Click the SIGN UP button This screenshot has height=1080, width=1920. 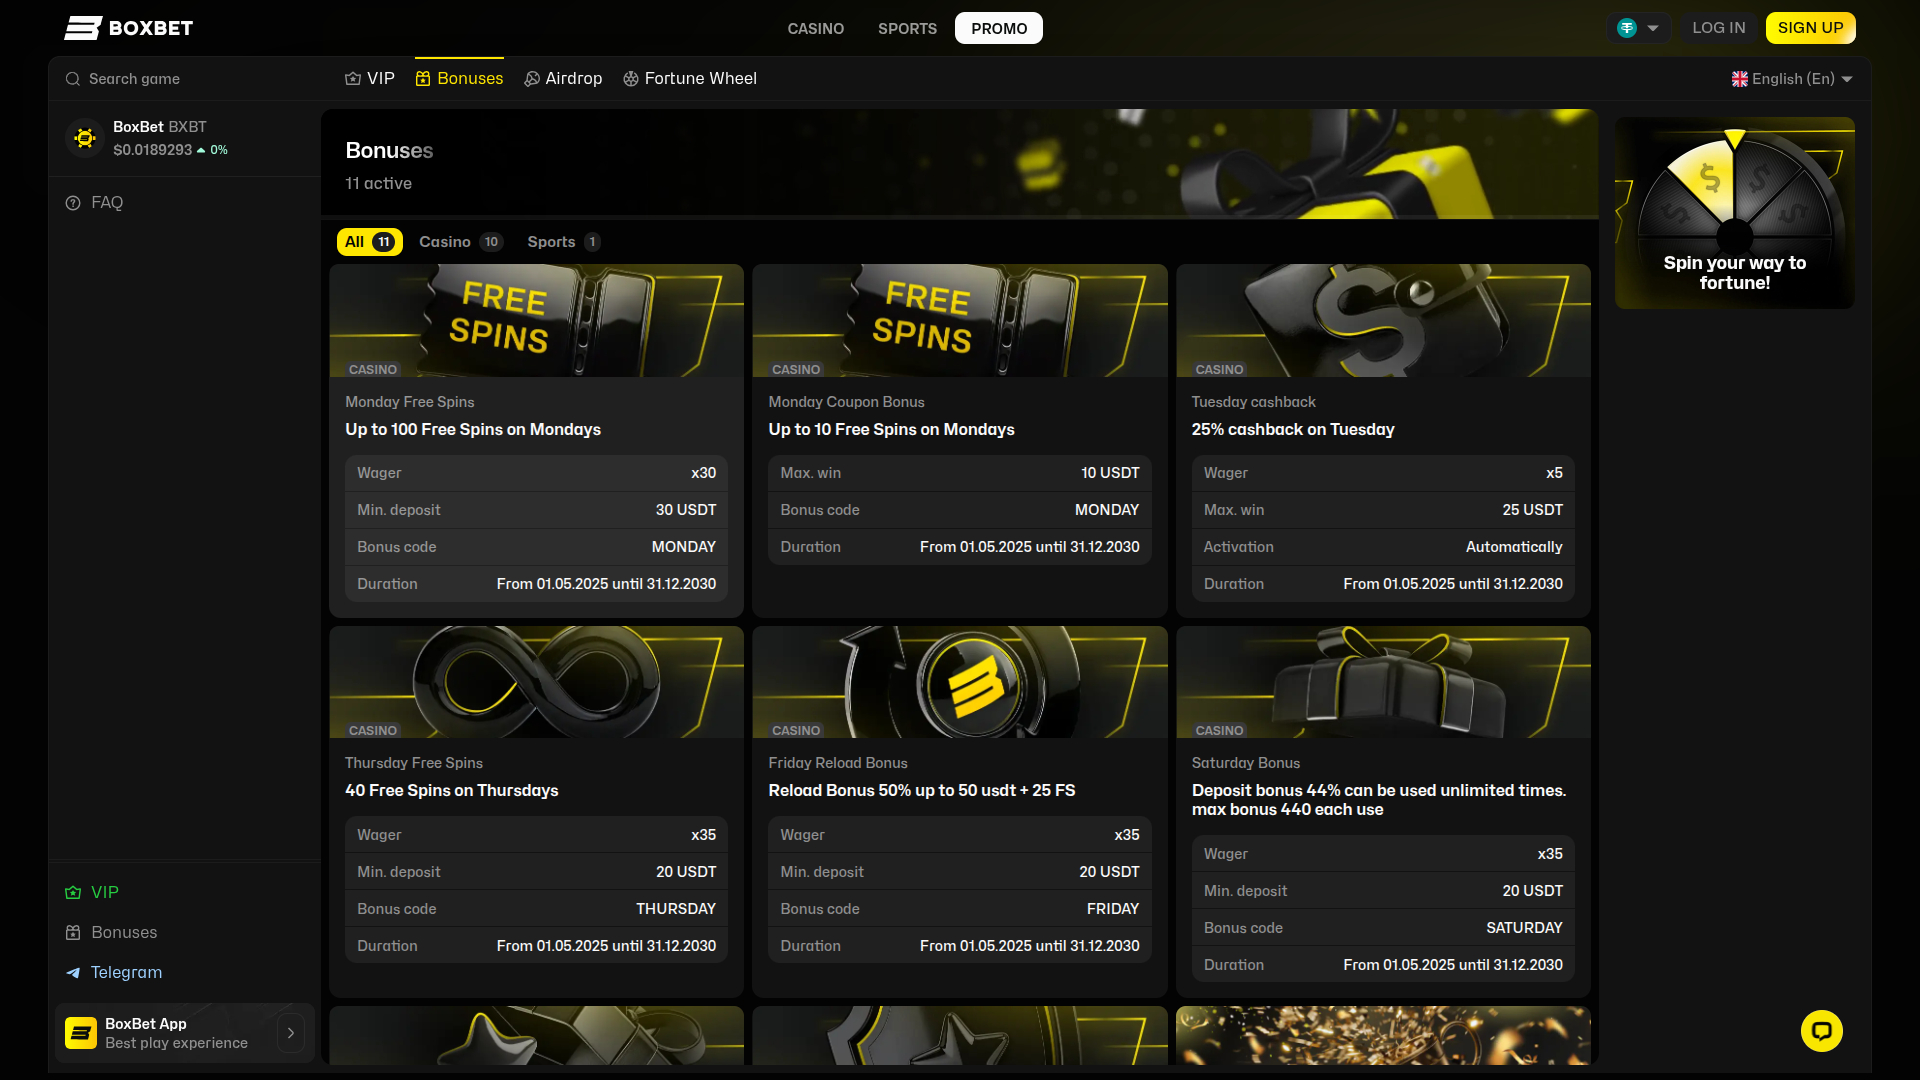click(x=1810, y=28)
